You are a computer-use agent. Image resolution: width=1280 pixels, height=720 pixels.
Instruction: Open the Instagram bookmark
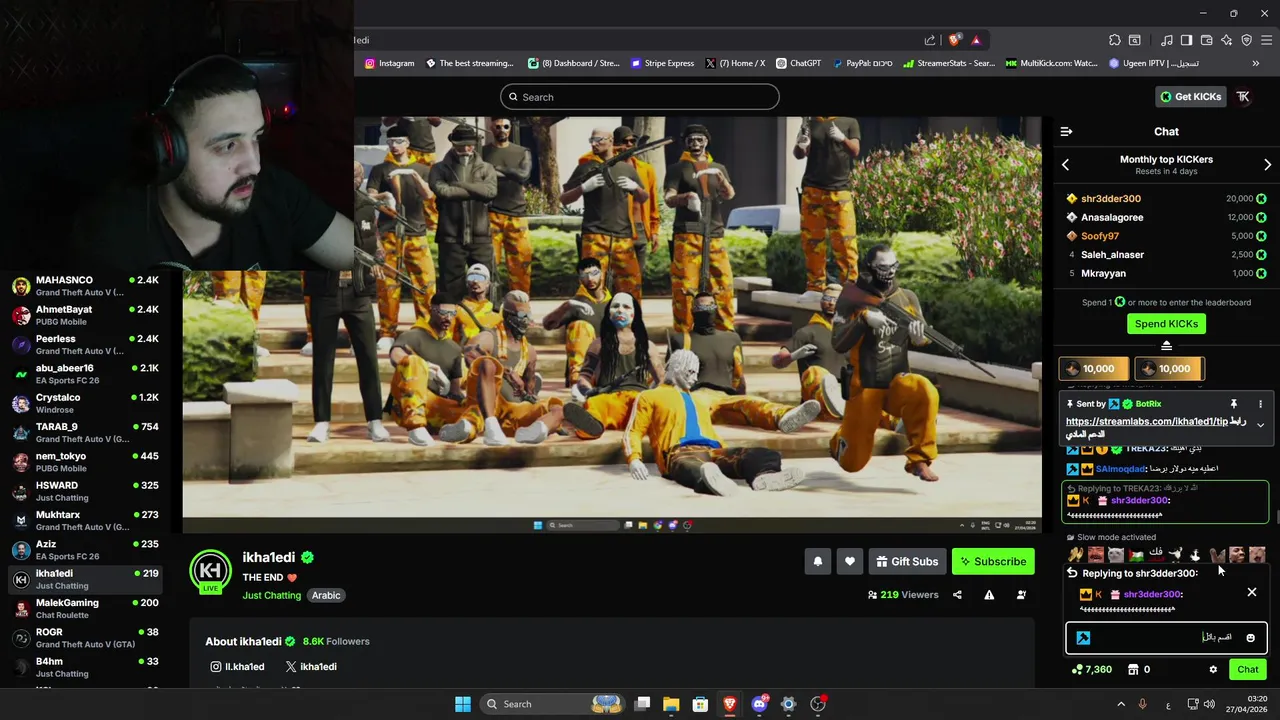tap(389, 63)
